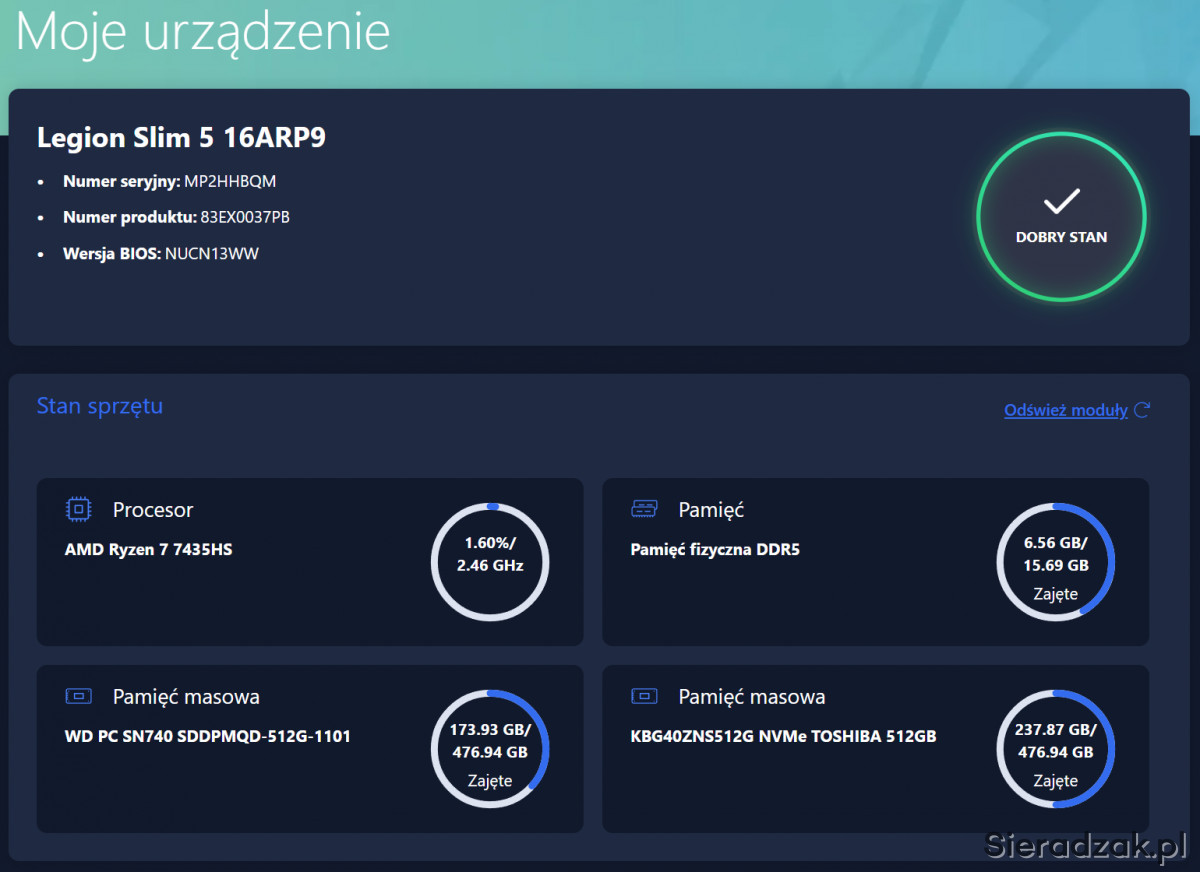Image resolution: width=1200 pixels, height=872 pixels.
Task: Click the BIOS version NUCN13WW
Action: point(212,253)
